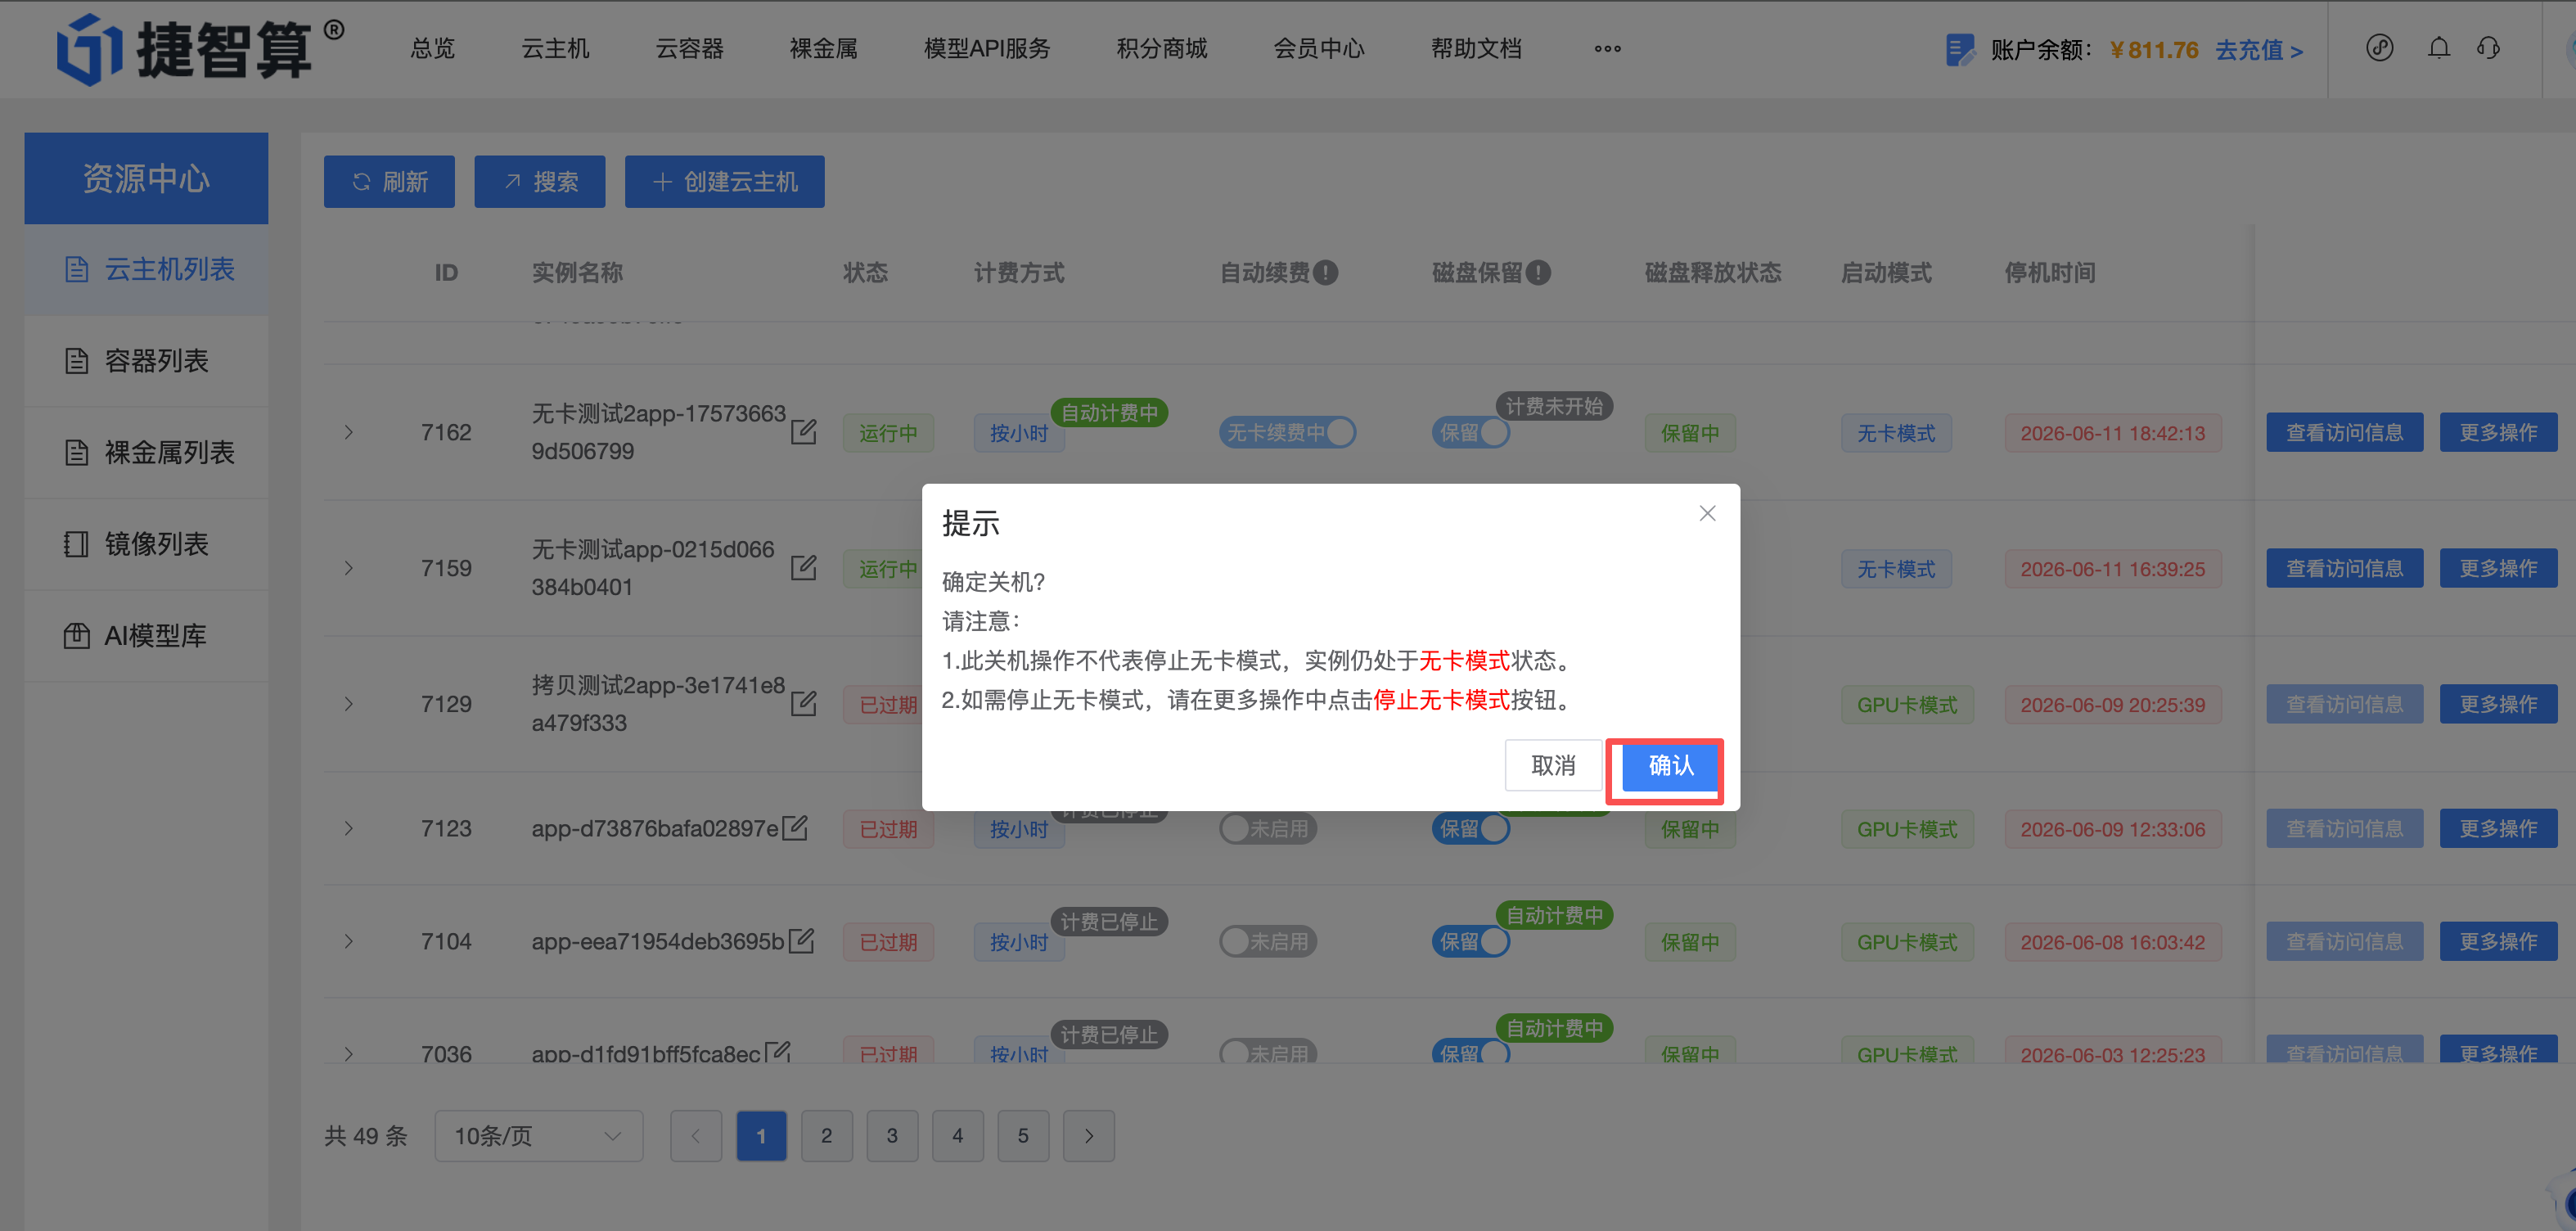Click the 搜索 search button

pyautogui.click(x=540, y=182)
